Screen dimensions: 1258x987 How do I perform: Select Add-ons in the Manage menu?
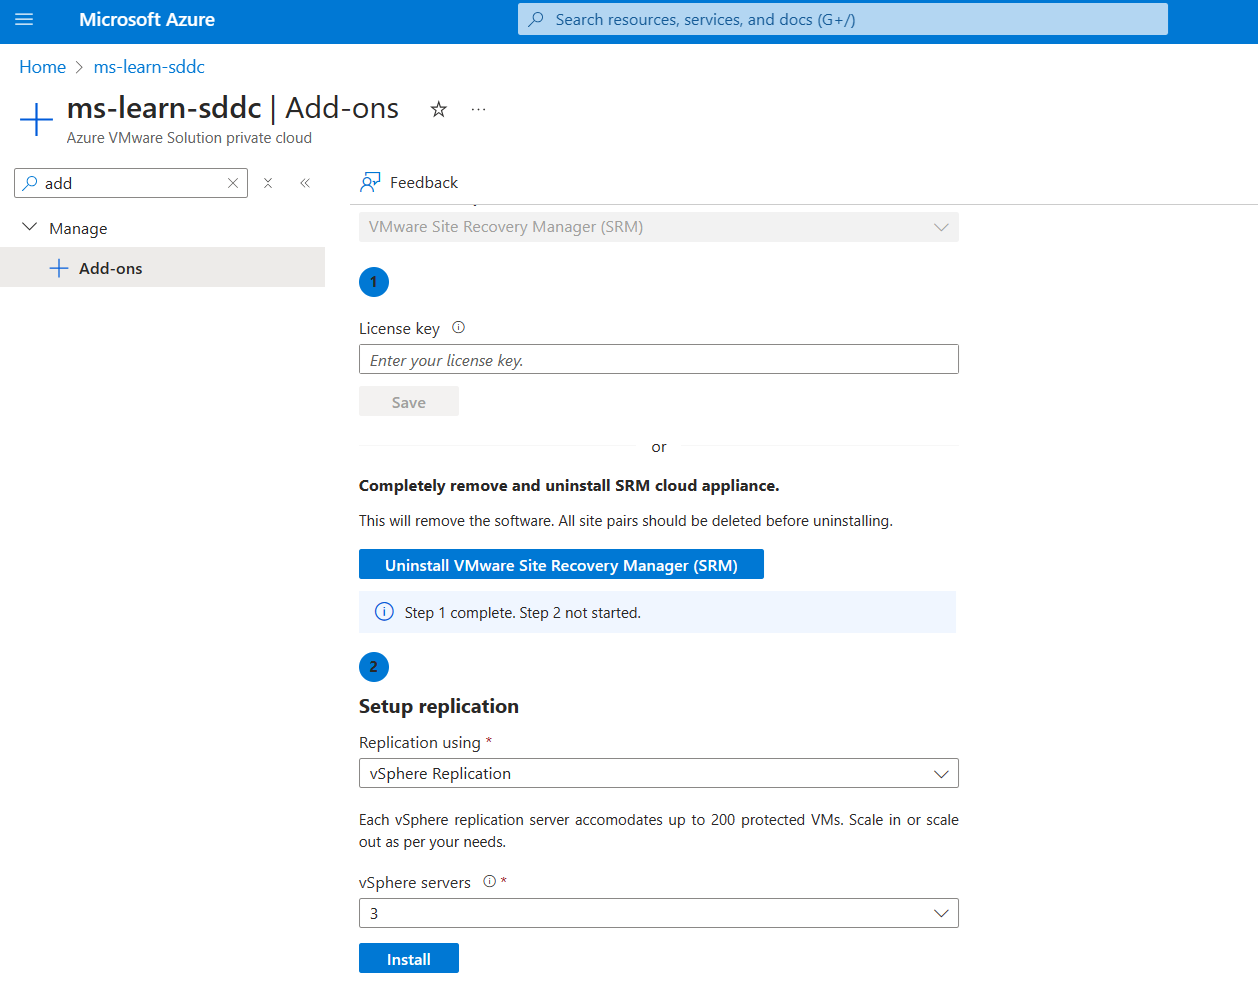point(162,268)
